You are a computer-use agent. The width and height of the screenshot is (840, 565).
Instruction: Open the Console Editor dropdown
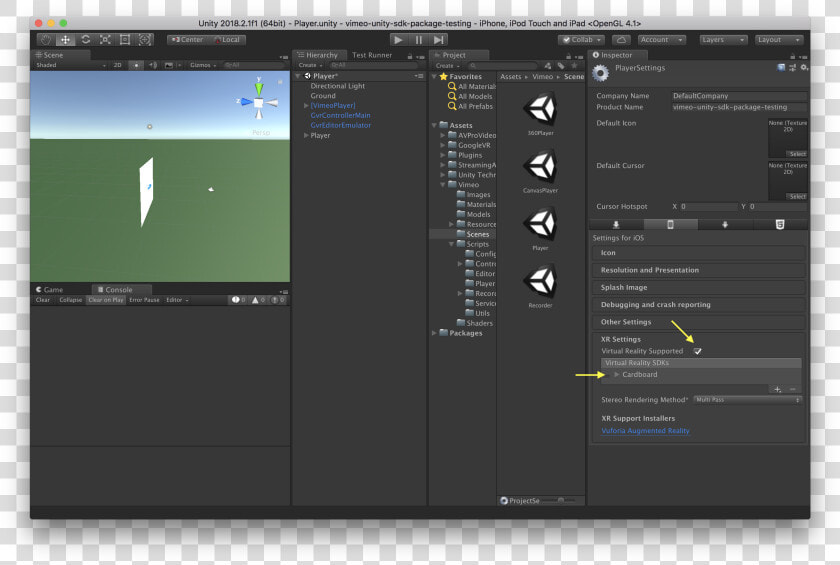(177, 300)
